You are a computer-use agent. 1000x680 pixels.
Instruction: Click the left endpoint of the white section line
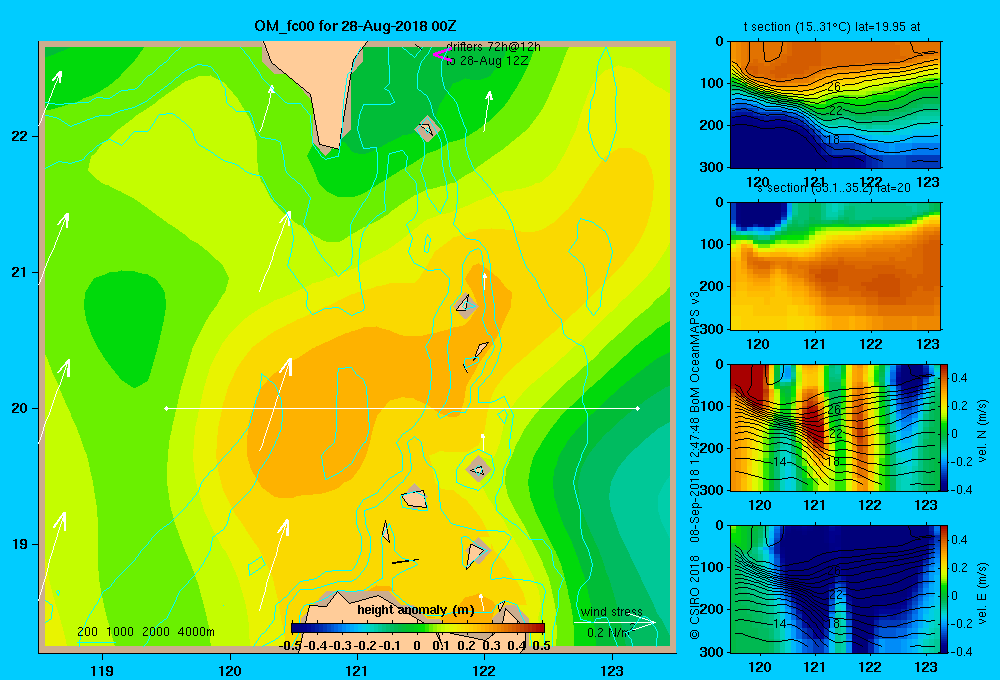[x=166, y=408]
